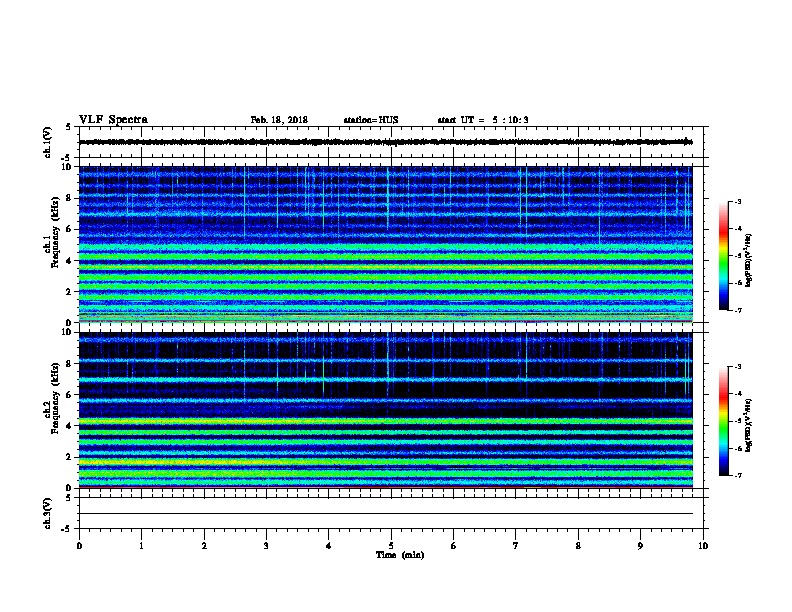Click the ch.1 voltage waveform trace
Screen dimensions: 792x612
coord(385,142)
